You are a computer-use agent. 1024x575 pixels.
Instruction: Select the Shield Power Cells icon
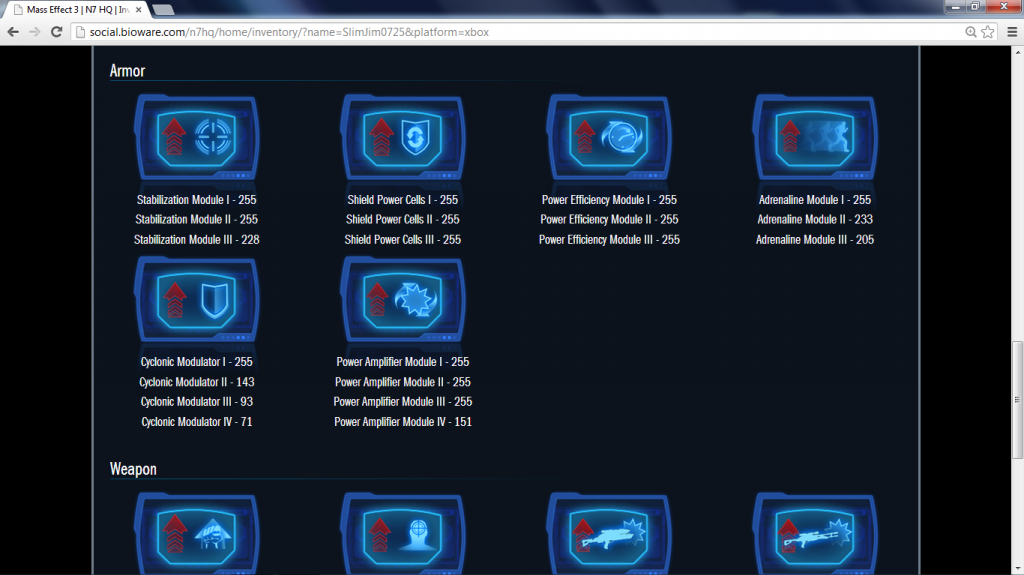(x=402, y=137)
